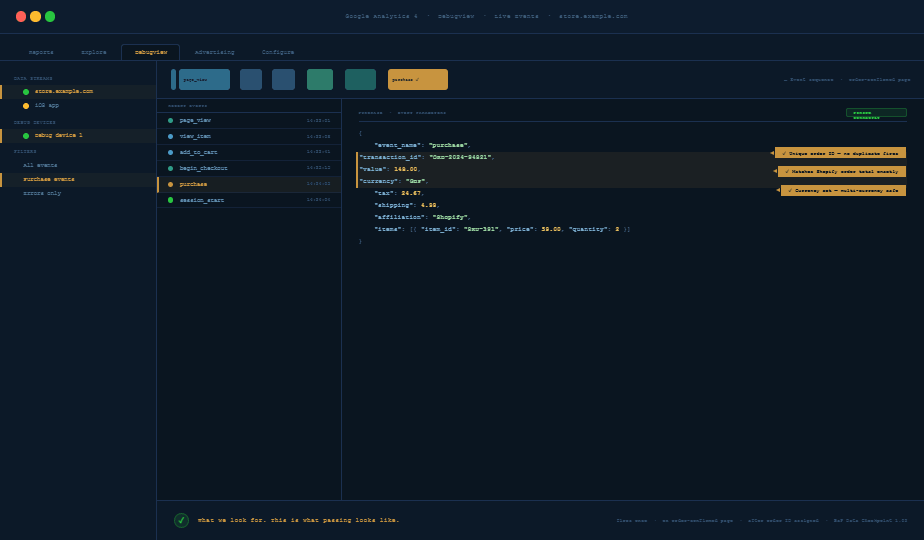Click the "affiliation": "Shopify" line

coord(422,217)
